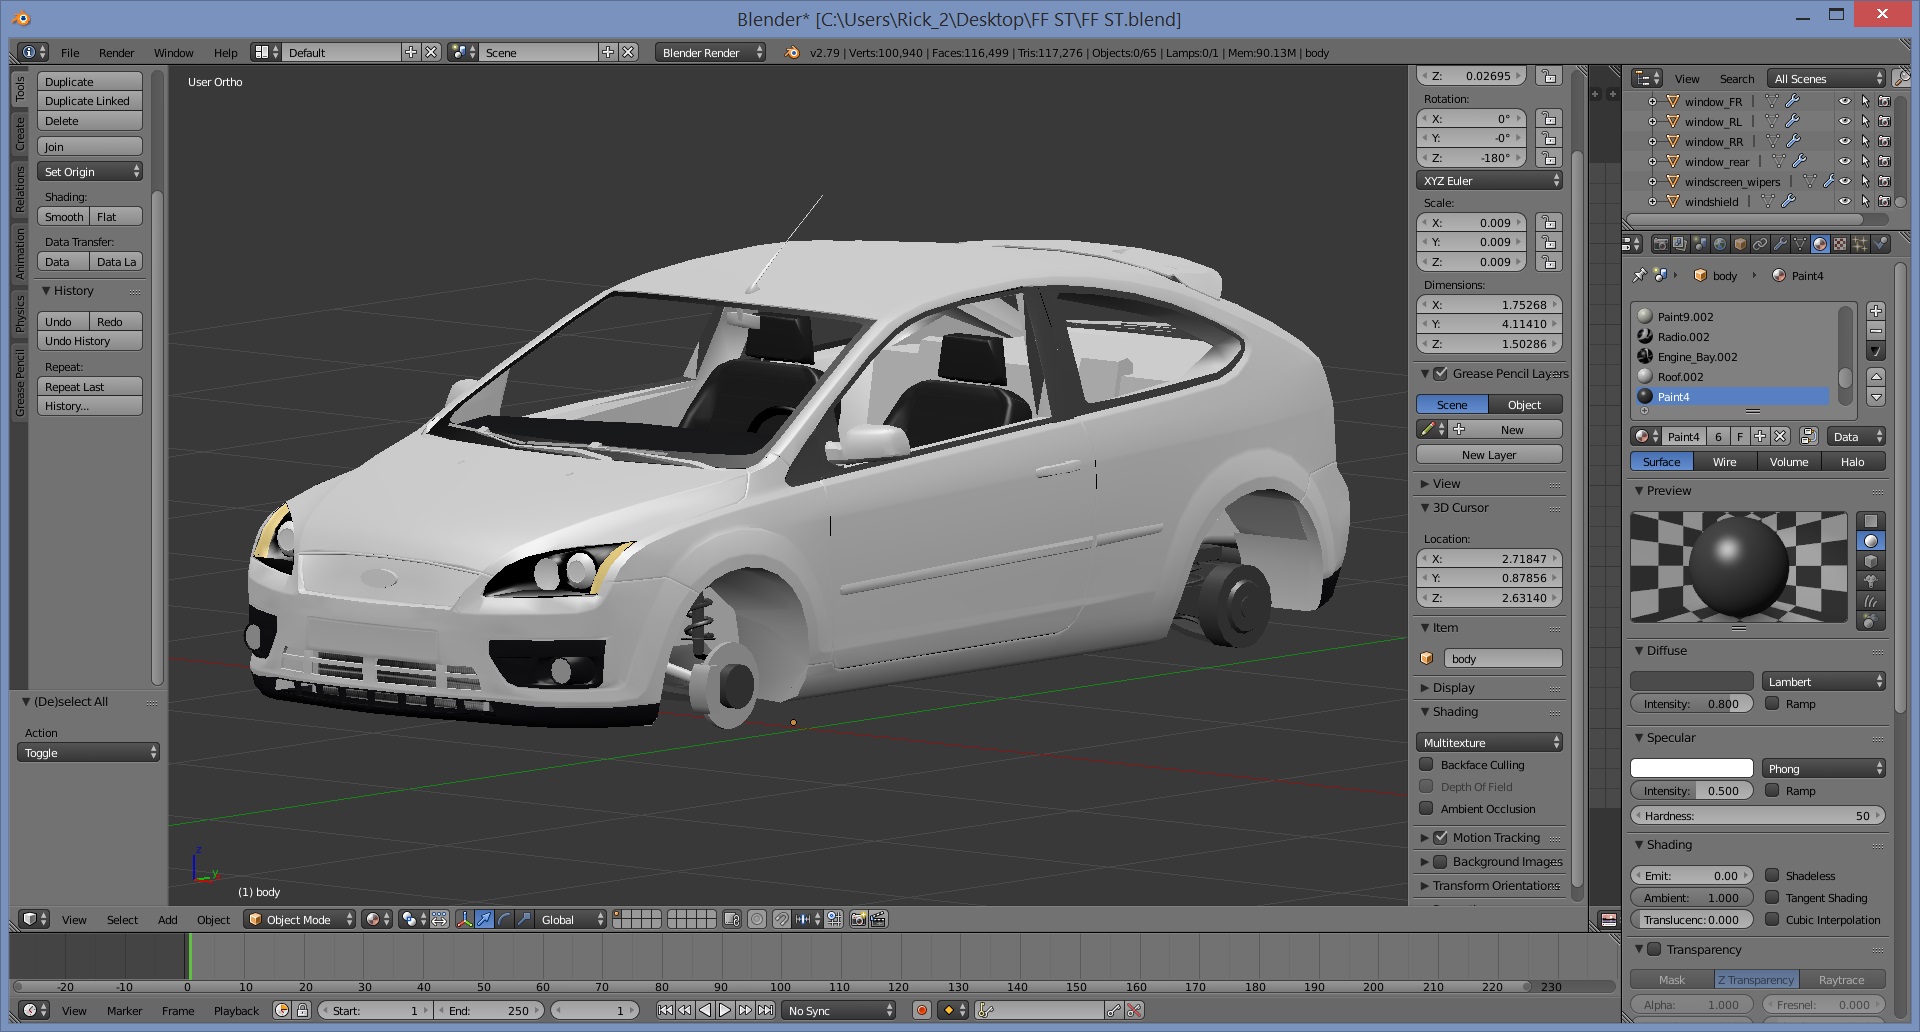Switch material preview to Monkey shape
Image resolution: width=1920 pixels, height=1032 pixels.
tap(1870, 581)
